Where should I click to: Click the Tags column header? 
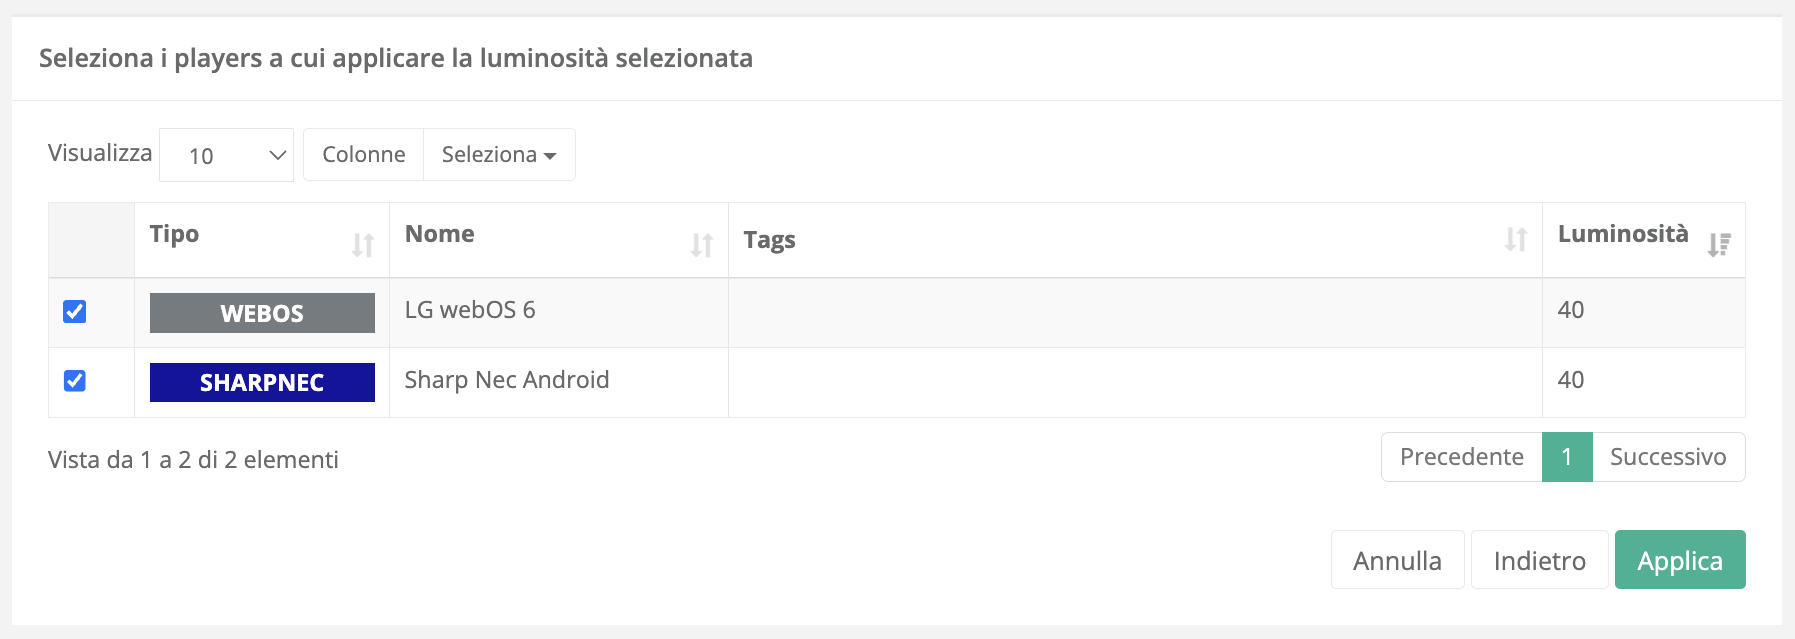tap(770, 240)
